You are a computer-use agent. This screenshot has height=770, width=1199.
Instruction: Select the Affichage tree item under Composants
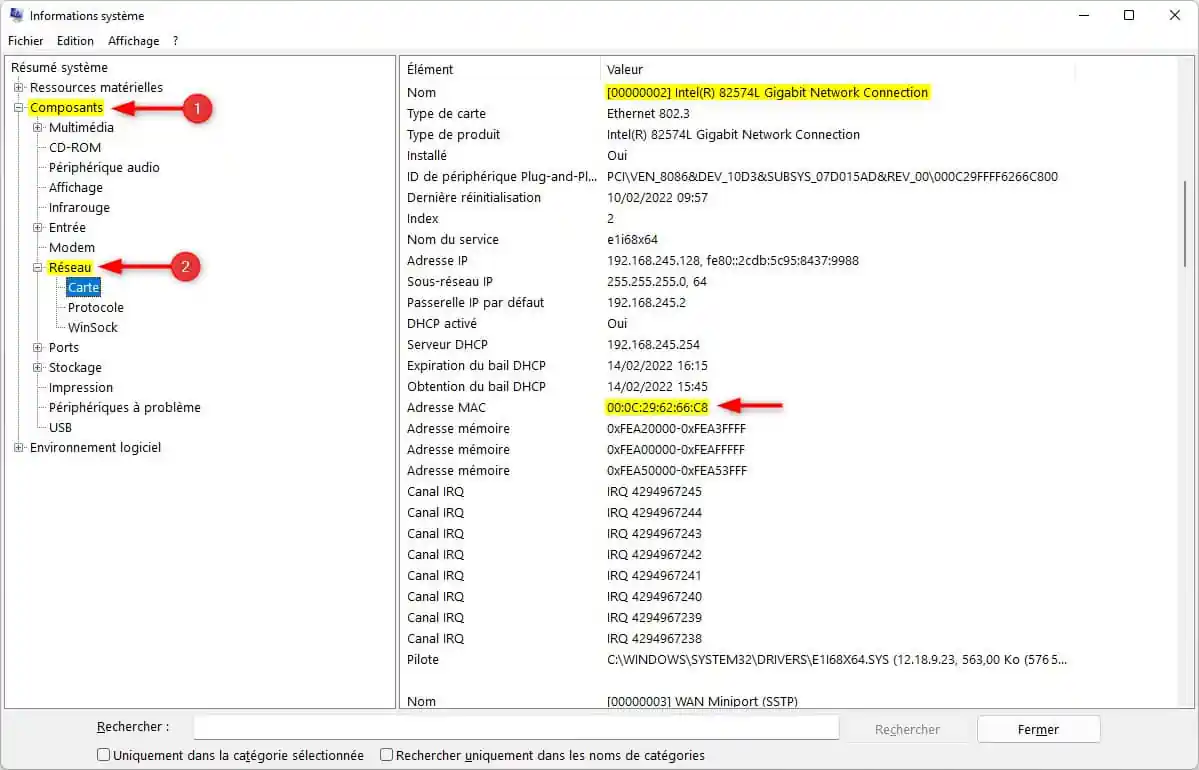pyautogui.click(x=76, y=187)
